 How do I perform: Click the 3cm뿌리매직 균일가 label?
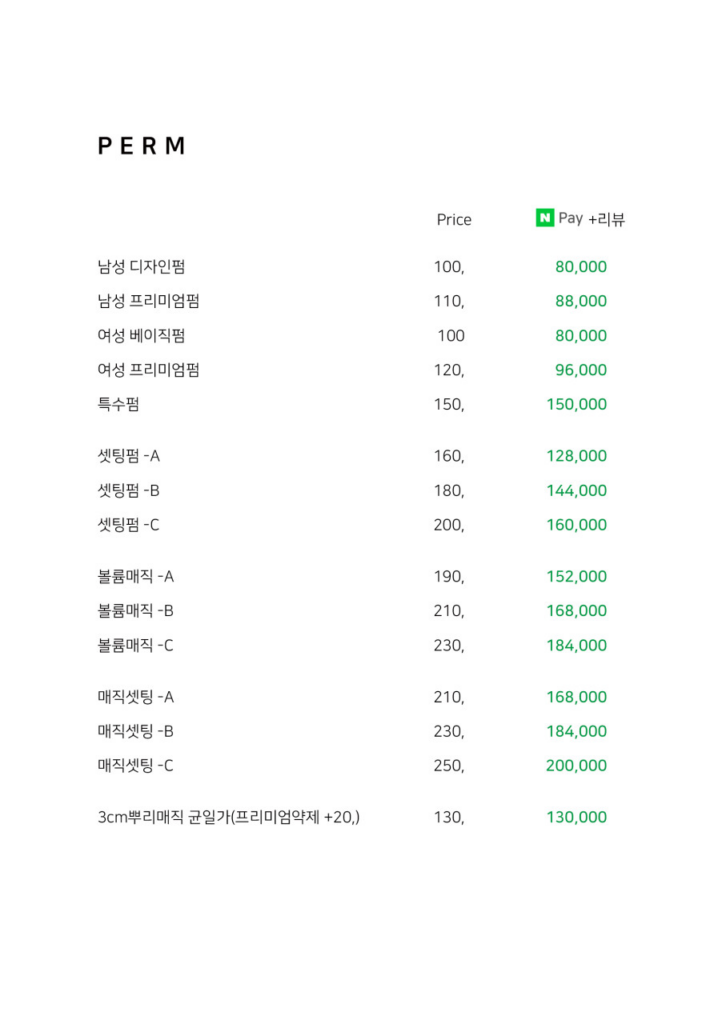(x=164, y=817)
